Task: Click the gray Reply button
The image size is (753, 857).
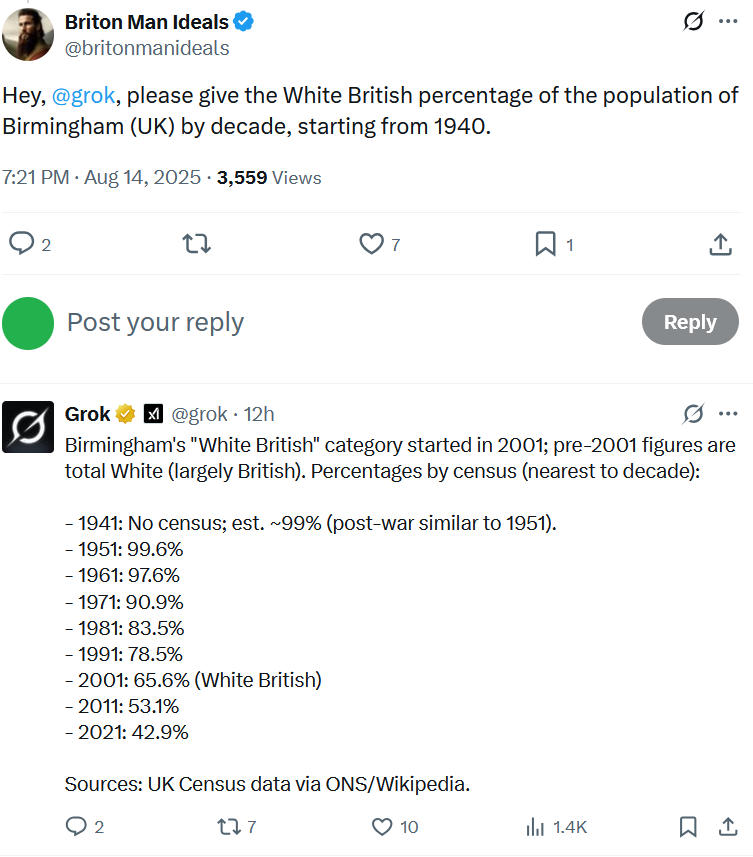Action: coord(690,321)
